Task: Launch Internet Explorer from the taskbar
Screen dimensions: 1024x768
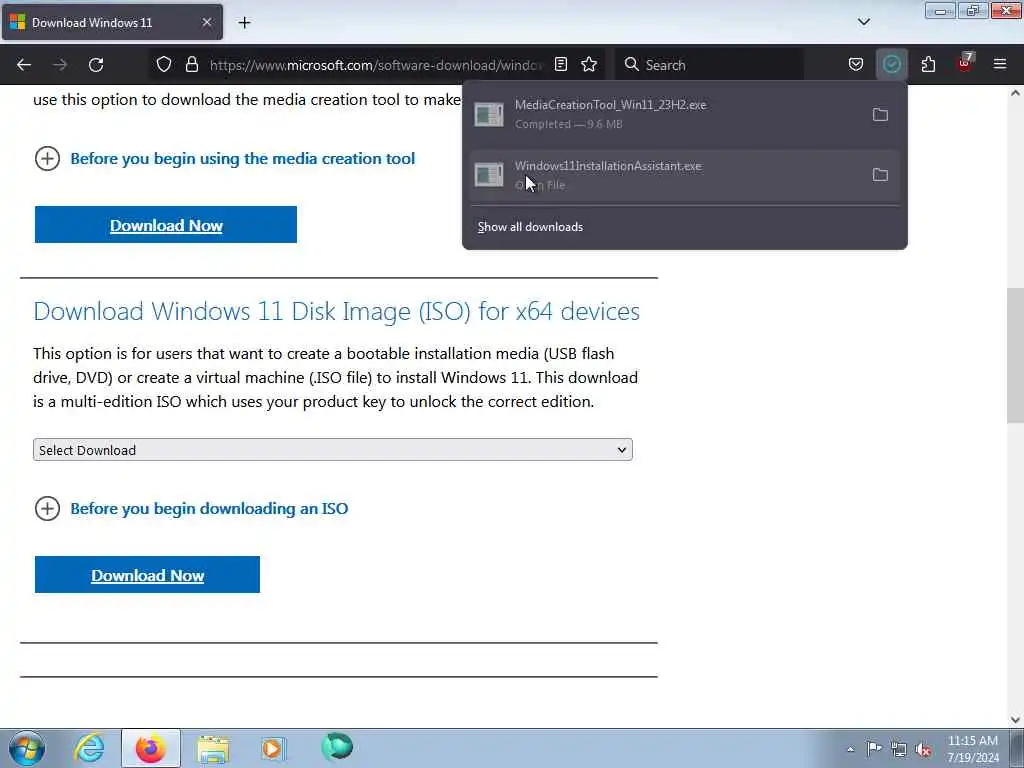Action: click(89, 748)
